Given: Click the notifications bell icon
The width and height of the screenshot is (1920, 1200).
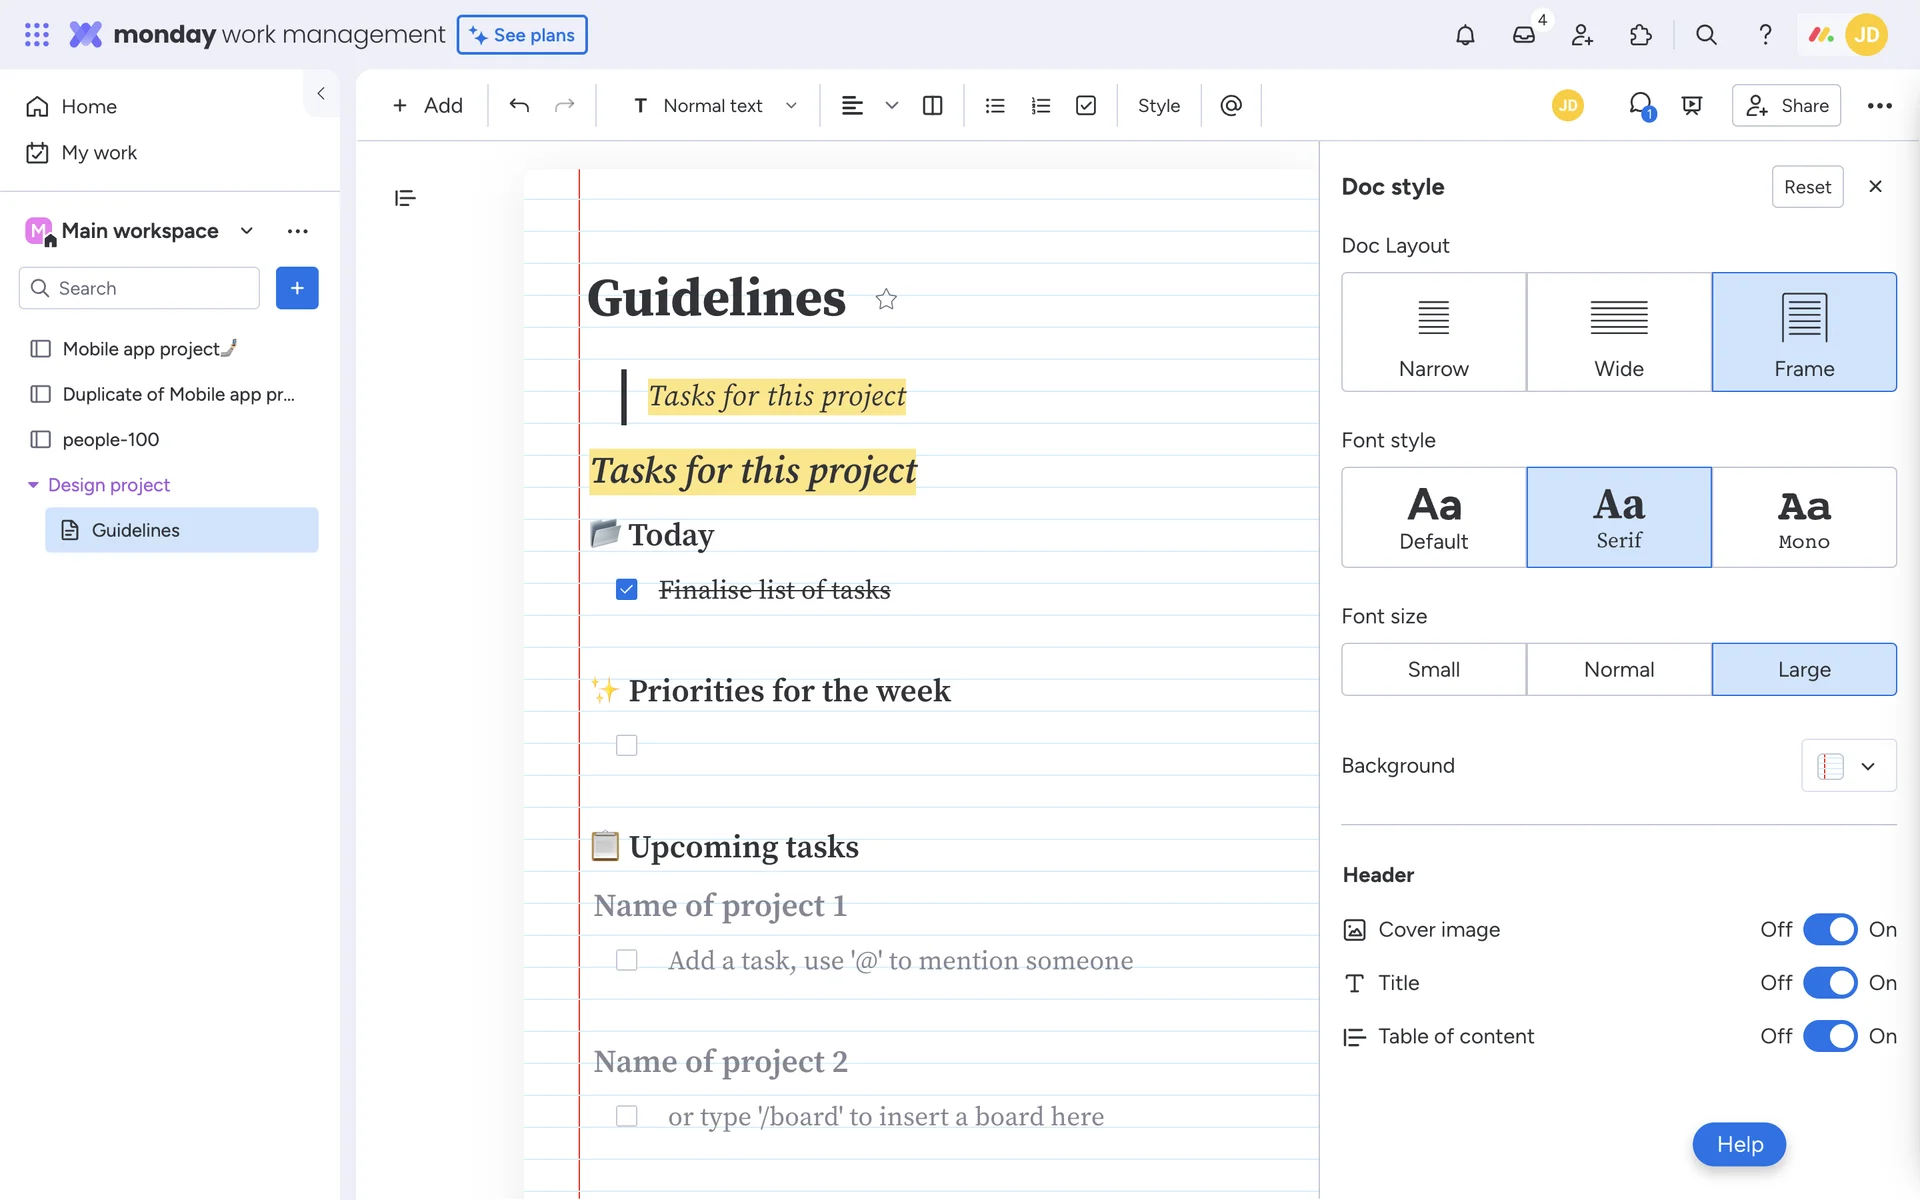Looking at the screenshot, I should [1464, 35].
